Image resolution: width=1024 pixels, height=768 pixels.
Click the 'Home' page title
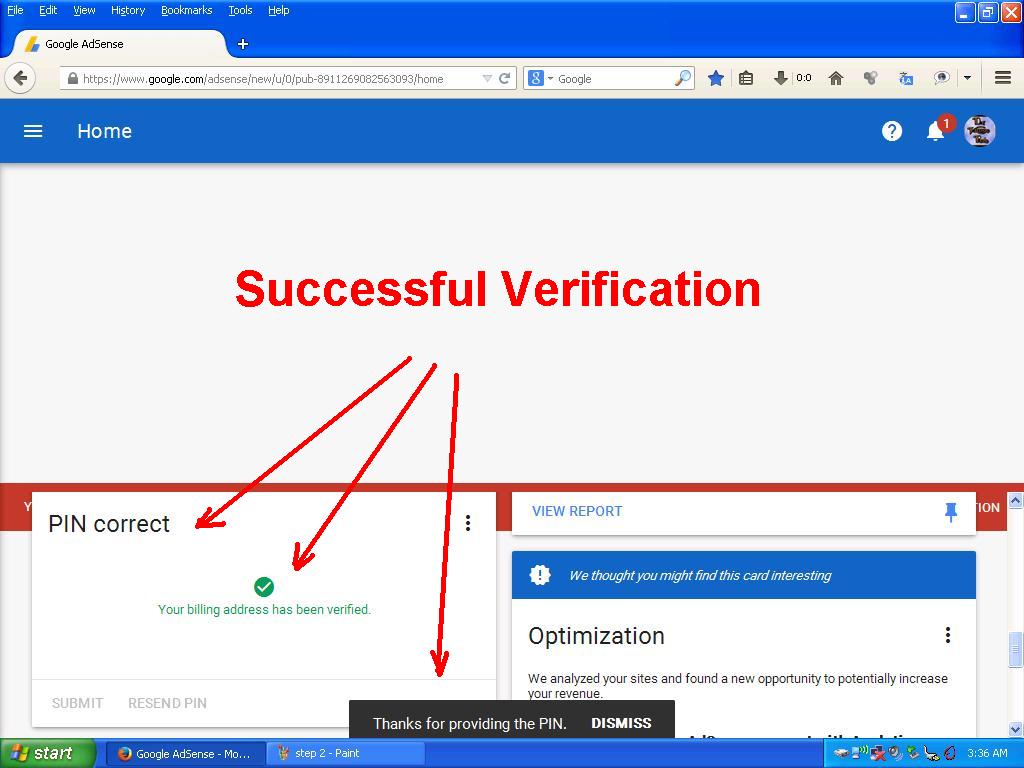click(104, 131)
